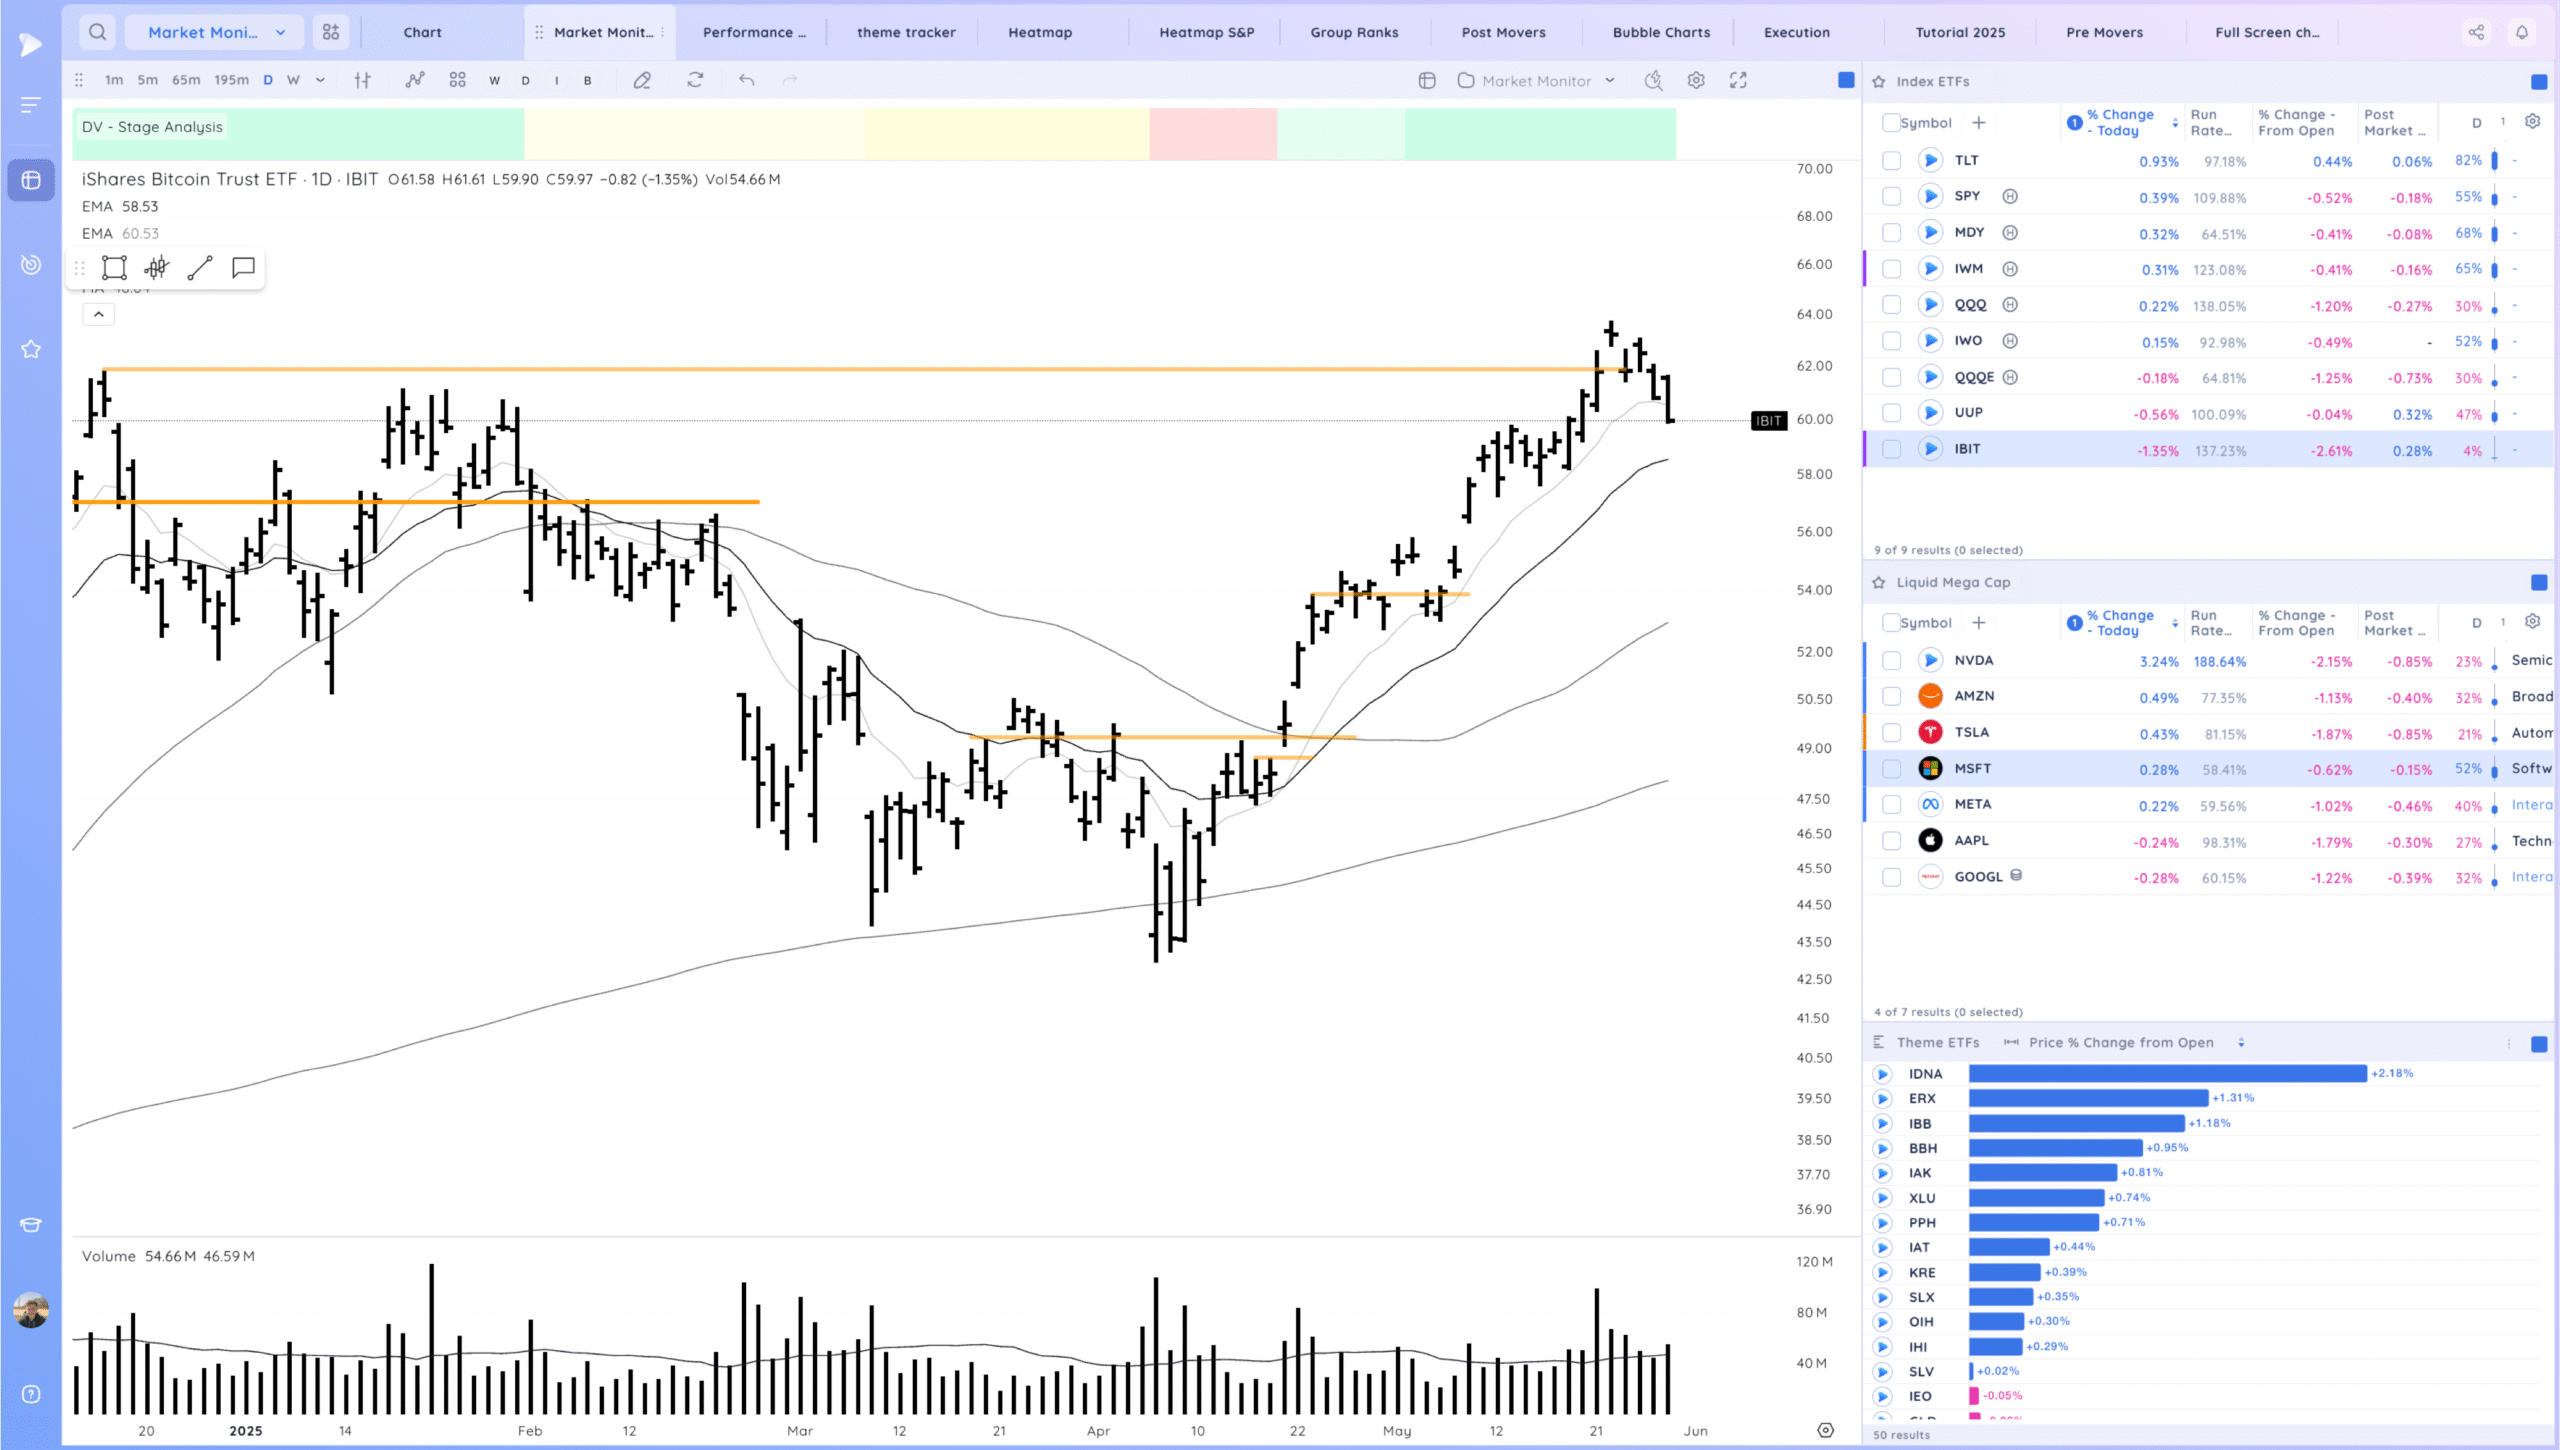2560x1450 pixels.
Task: Select all symbols in Index ETFs checkbox
Action: point(1890,122)
